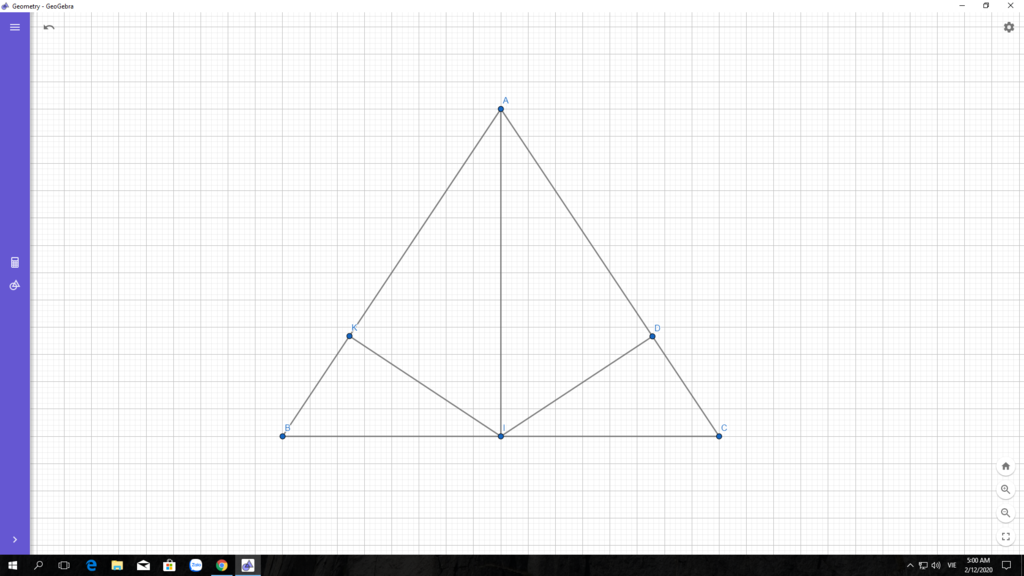
Task: Open Google Chrome from the taskbar
Action: pos(222,566)
